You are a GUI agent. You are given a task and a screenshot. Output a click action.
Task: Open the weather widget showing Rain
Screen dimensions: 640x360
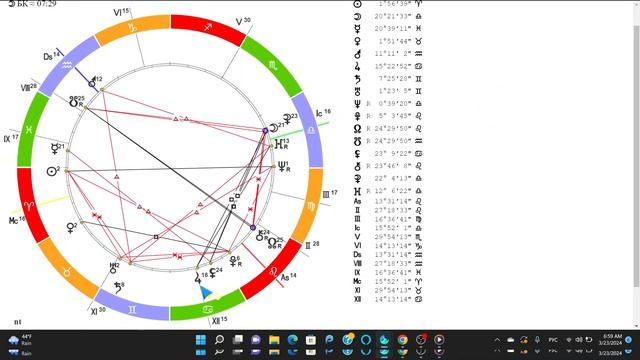[x=20, y=340]
